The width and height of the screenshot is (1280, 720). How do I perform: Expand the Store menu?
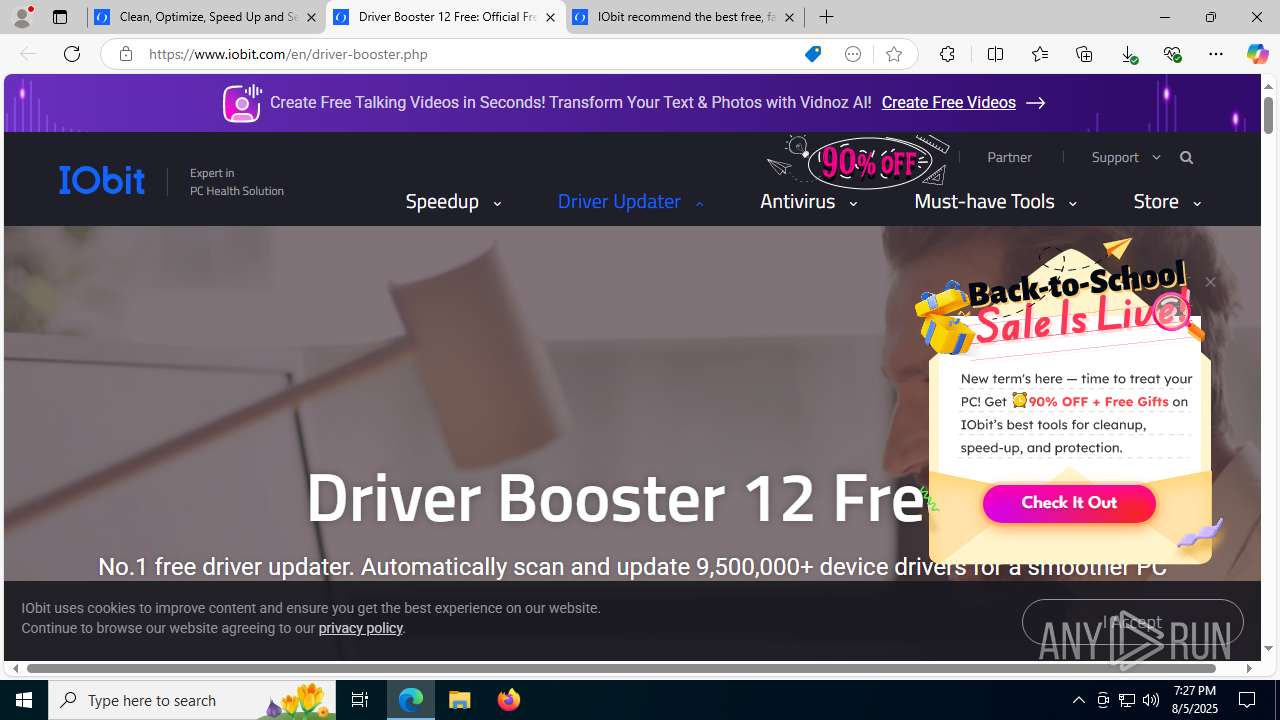tap(1167, 202)
